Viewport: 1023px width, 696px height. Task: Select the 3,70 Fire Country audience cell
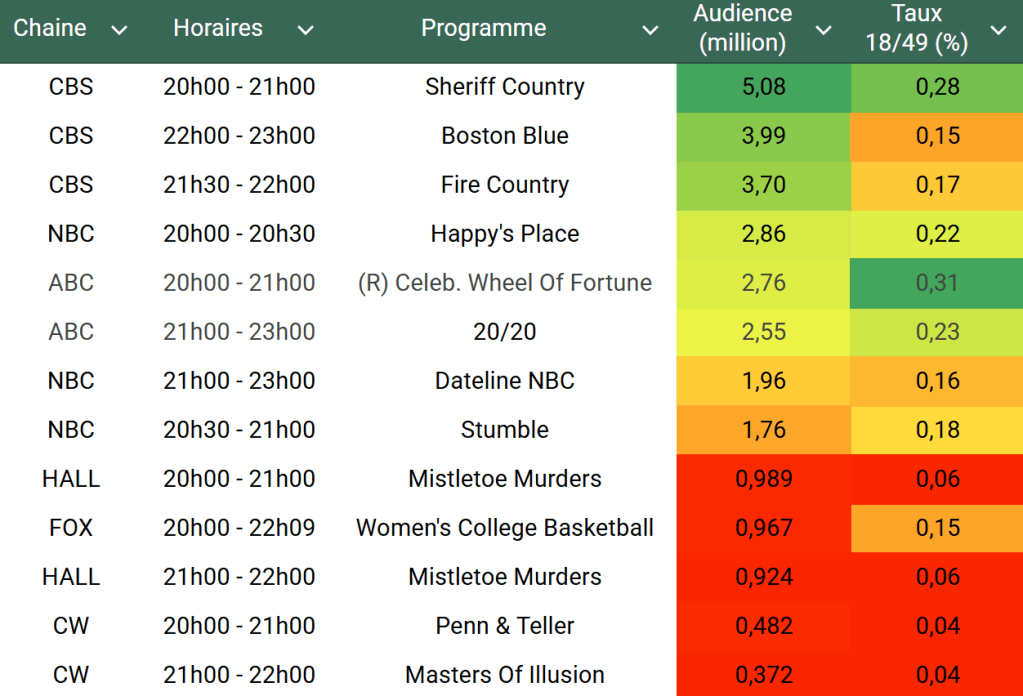(x=764, y=185)
